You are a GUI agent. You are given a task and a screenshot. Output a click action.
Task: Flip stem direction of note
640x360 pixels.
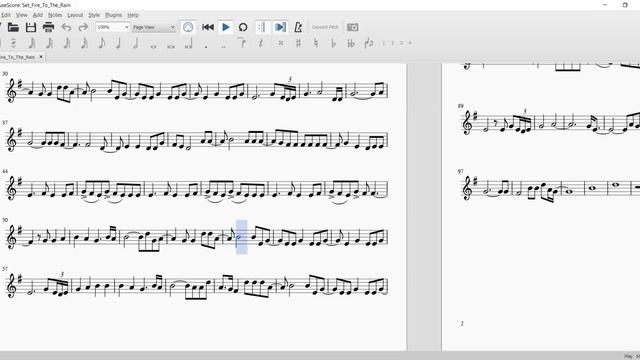tap(369, 43)
